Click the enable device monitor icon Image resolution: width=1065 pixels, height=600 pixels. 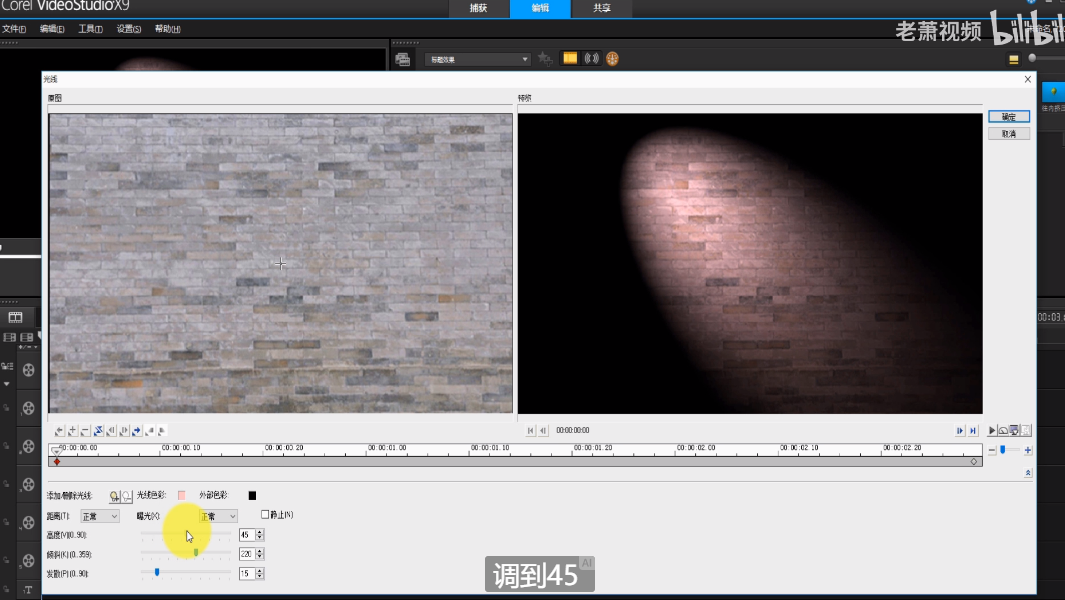[1014, 431]
